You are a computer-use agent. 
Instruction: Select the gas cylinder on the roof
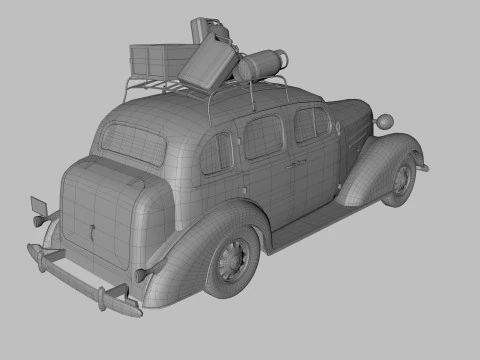(x=261, y=65)
